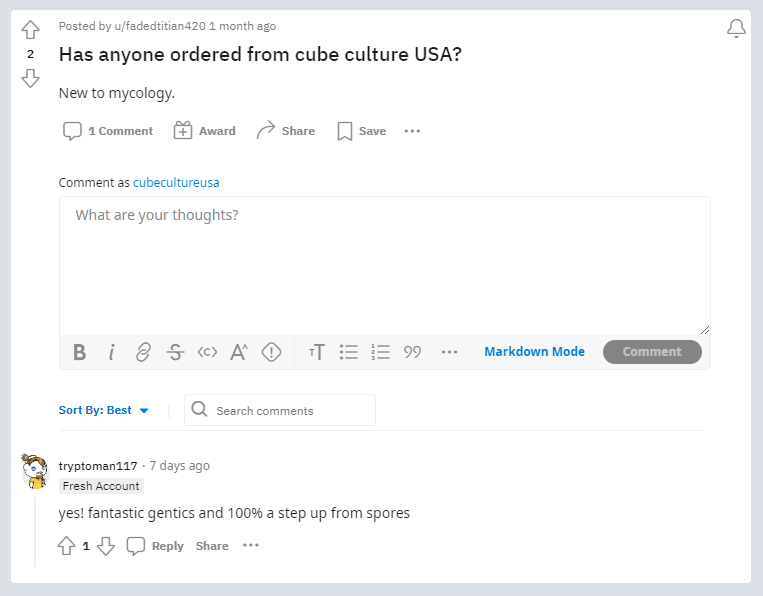Viewport: 763px width, 596px height.
Task: Mark text as spoiler
Action: pyautogui.click(x=271, y=352)
